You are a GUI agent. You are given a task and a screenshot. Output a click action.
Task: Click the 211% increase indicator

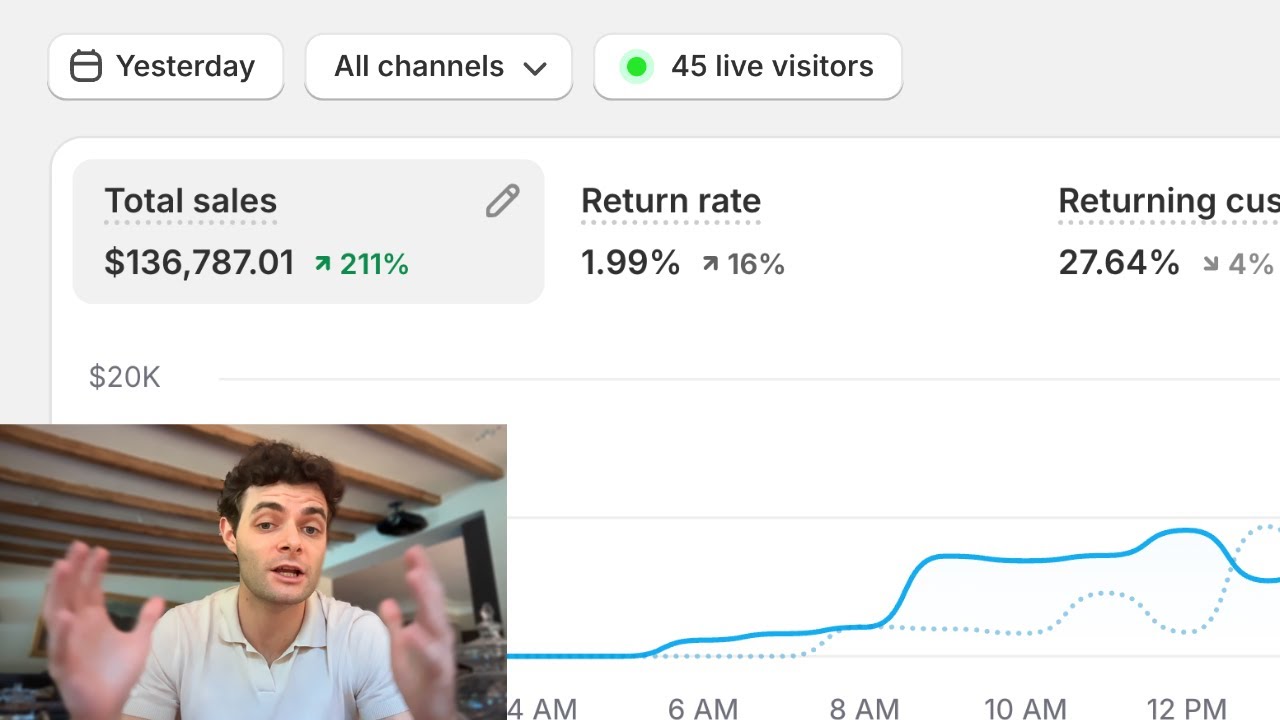(x=362, y=264)
